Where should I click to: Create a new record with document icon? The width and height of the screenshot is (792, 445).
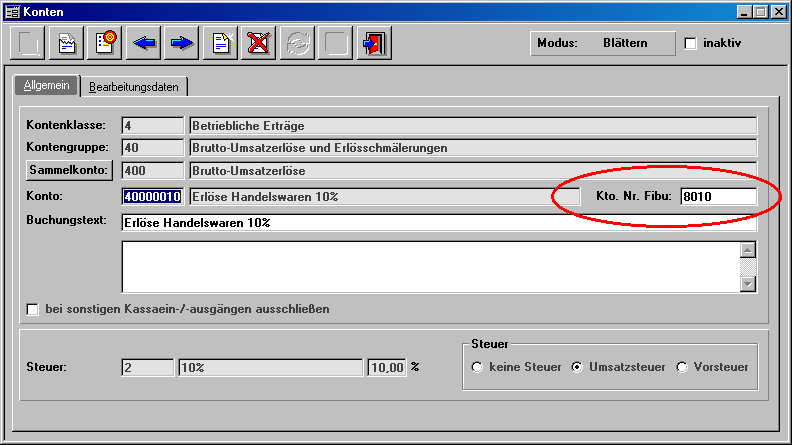[221, 44]
